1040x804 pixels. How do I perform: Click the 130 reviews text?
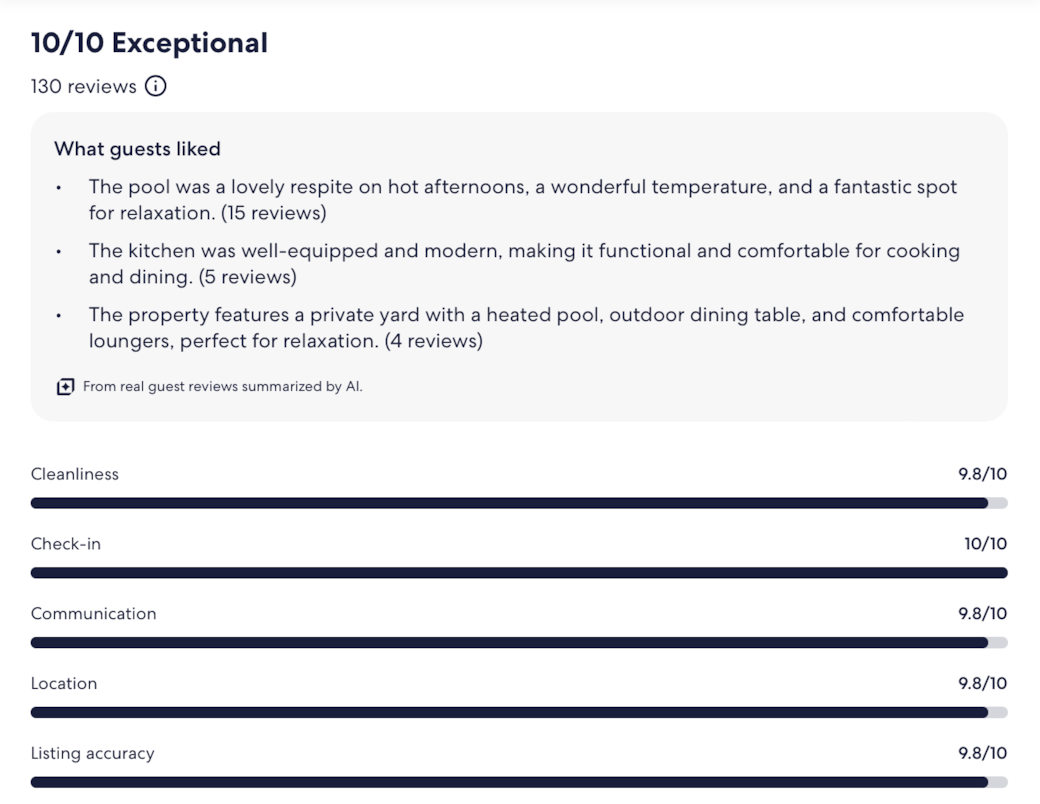(84, 86)
